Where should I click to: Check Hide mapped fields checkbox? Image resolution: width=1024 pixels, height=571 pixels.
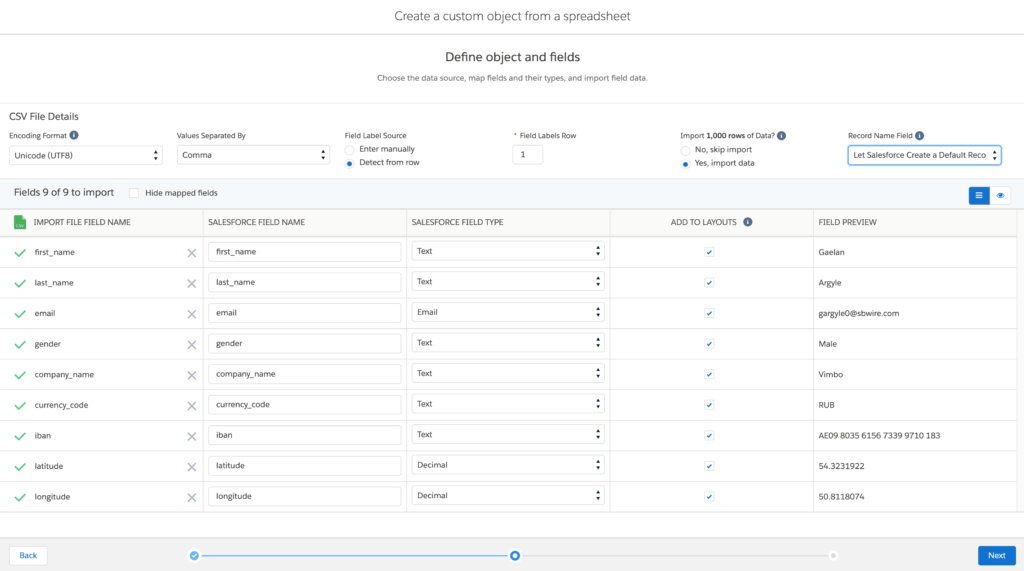(x=134, y=193)
